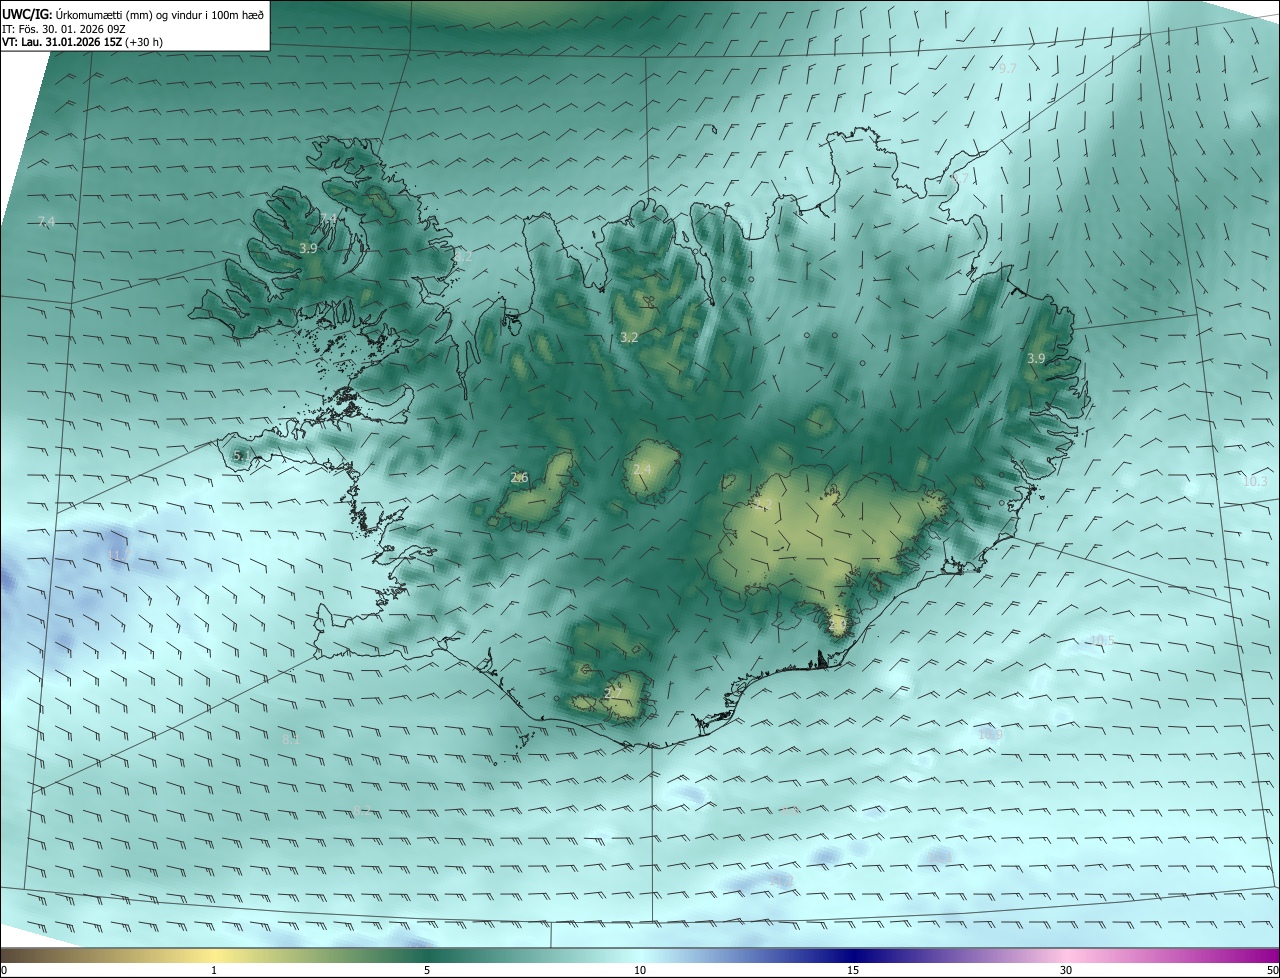1280x978 pixels.
Task: Click the 2.9 value label at Vatnajökull's southern tip
Action: 838,624
